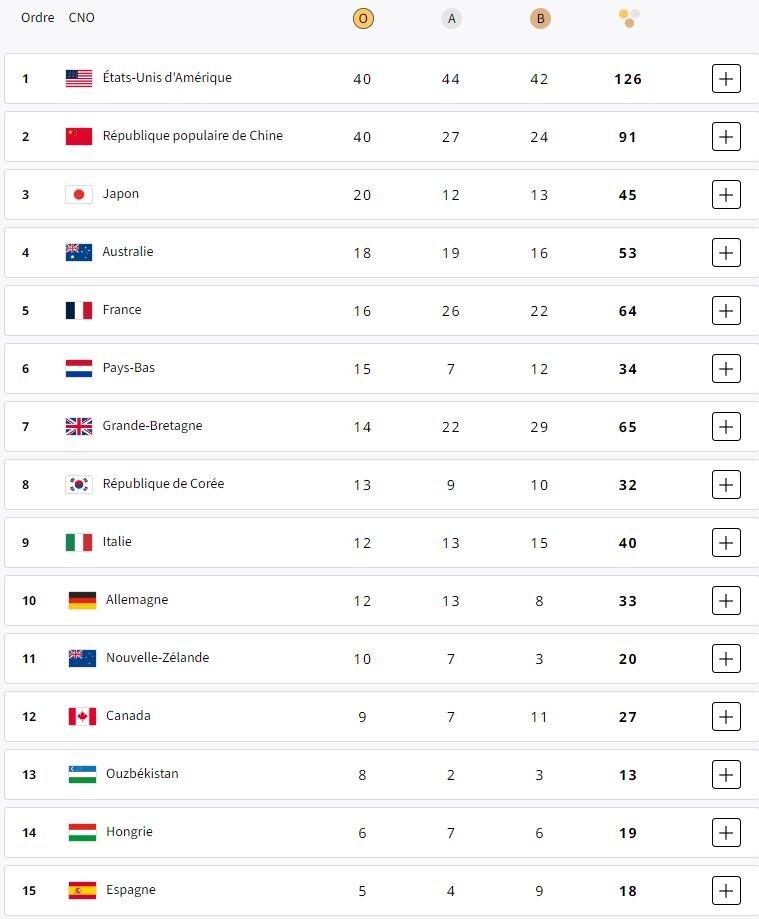This screenshot has height=919, width=759.
Task: Click the United States flag icon
Action: click(x=79, y=79)
